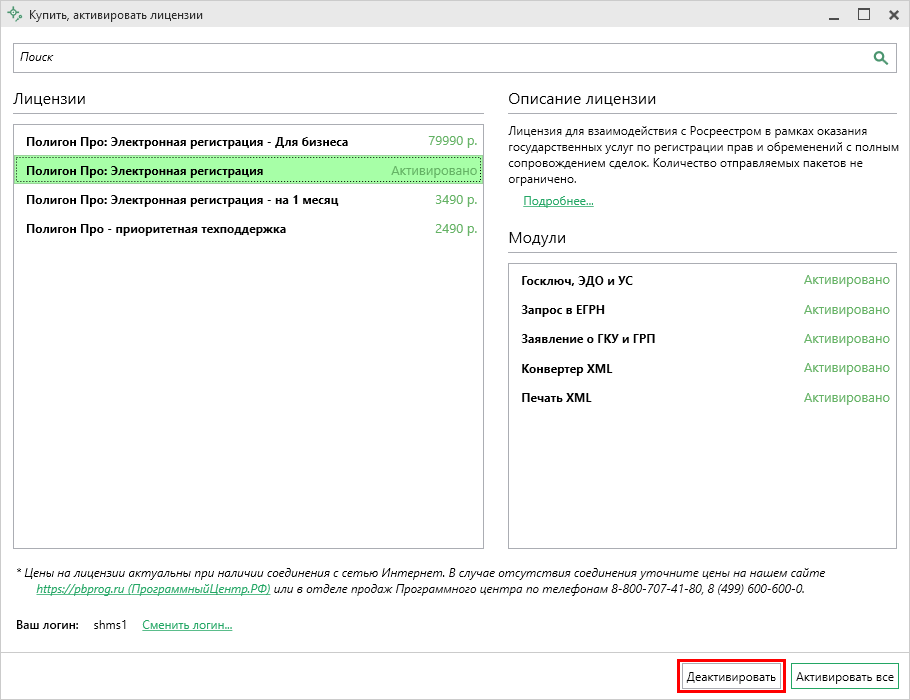This screenshot has width=910, height=700.
Task: Click the login name shms1
Action: point(110,625)
